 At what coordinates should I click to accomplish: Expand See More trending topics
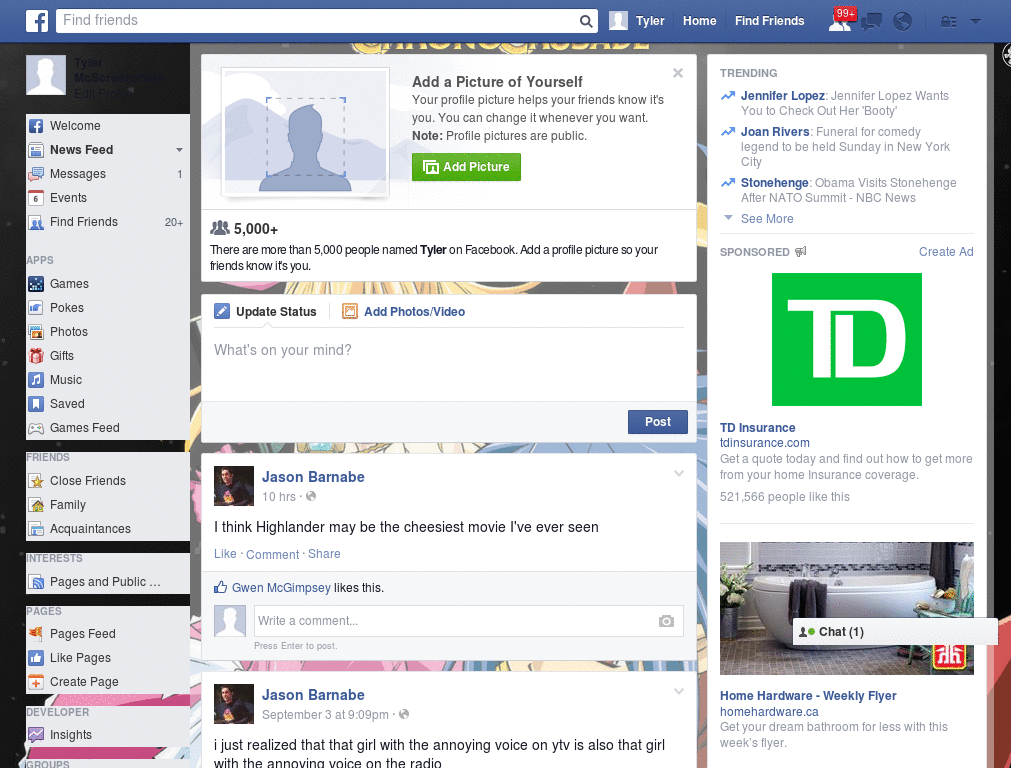(767, 219)
